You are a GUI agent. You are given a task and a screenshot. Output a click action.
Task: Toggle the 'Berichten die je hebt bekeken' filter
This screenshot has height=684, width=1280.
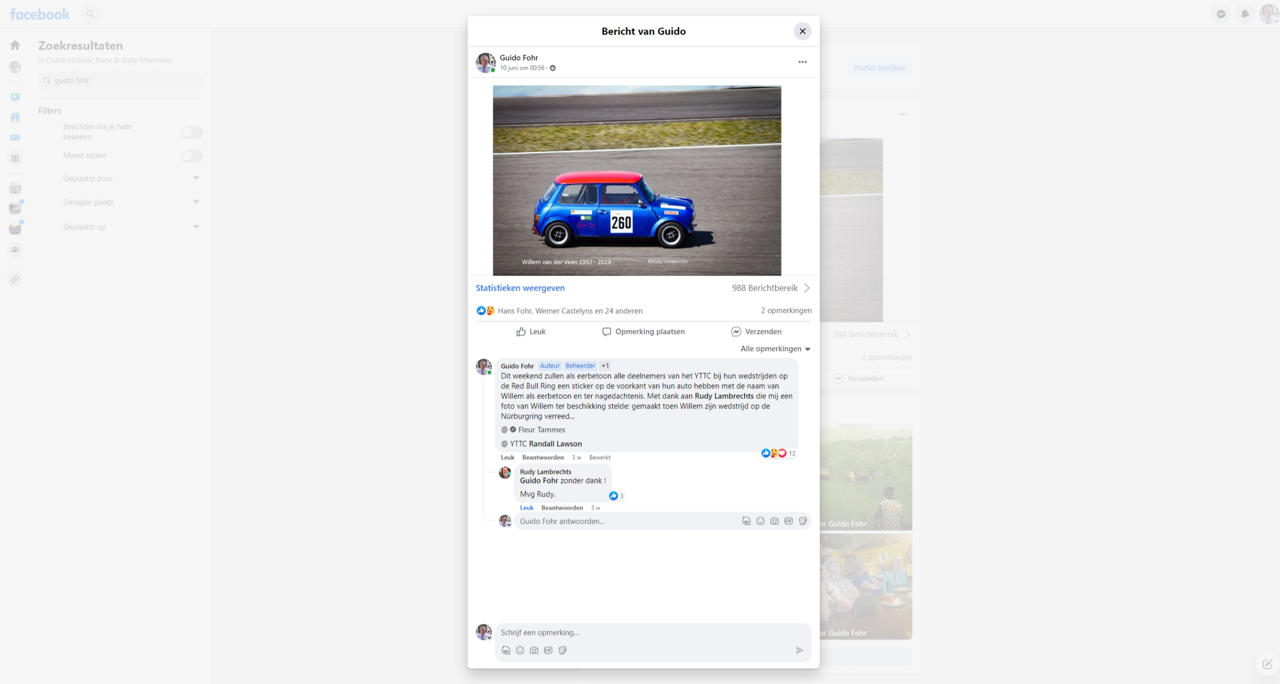[x=192, y=132]
